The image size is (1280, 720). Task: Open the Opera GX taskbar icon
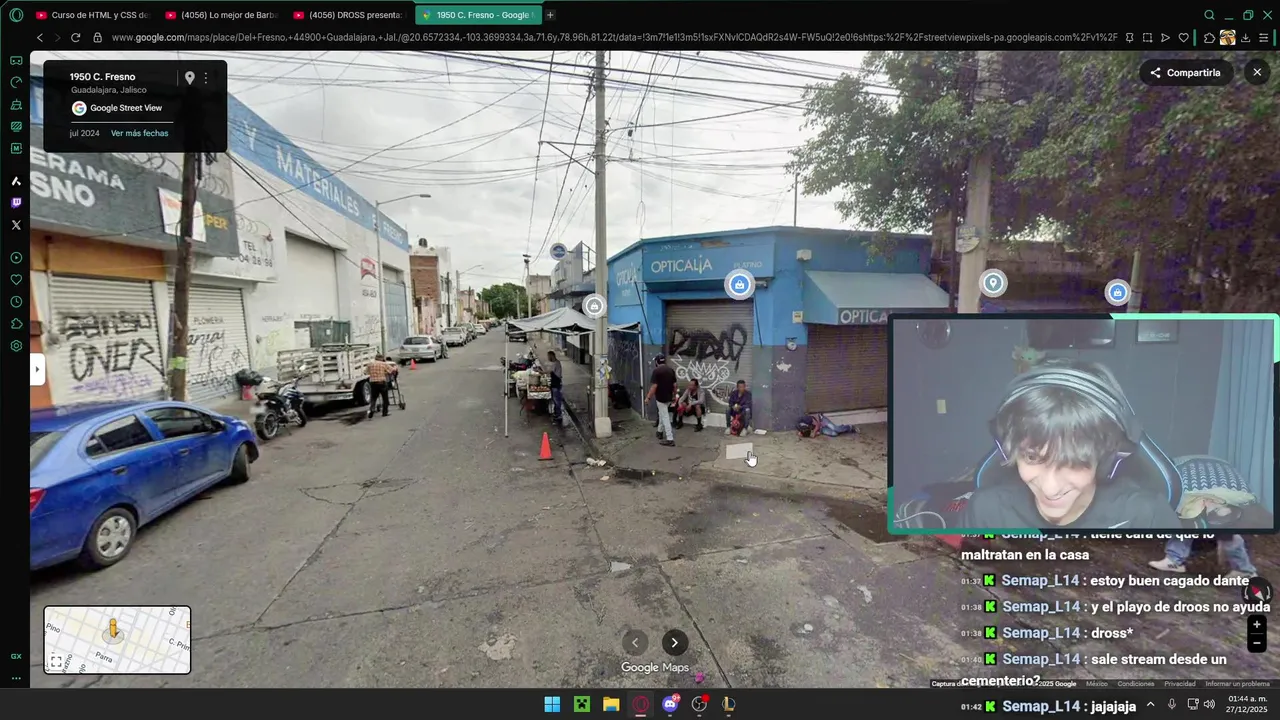click(640, 704)
